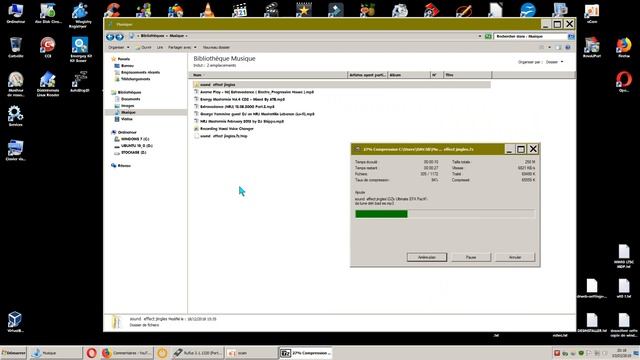This screenshot has width=640, height=360.
Task: Click the Back arrow in Explorer
Action: 110,37
